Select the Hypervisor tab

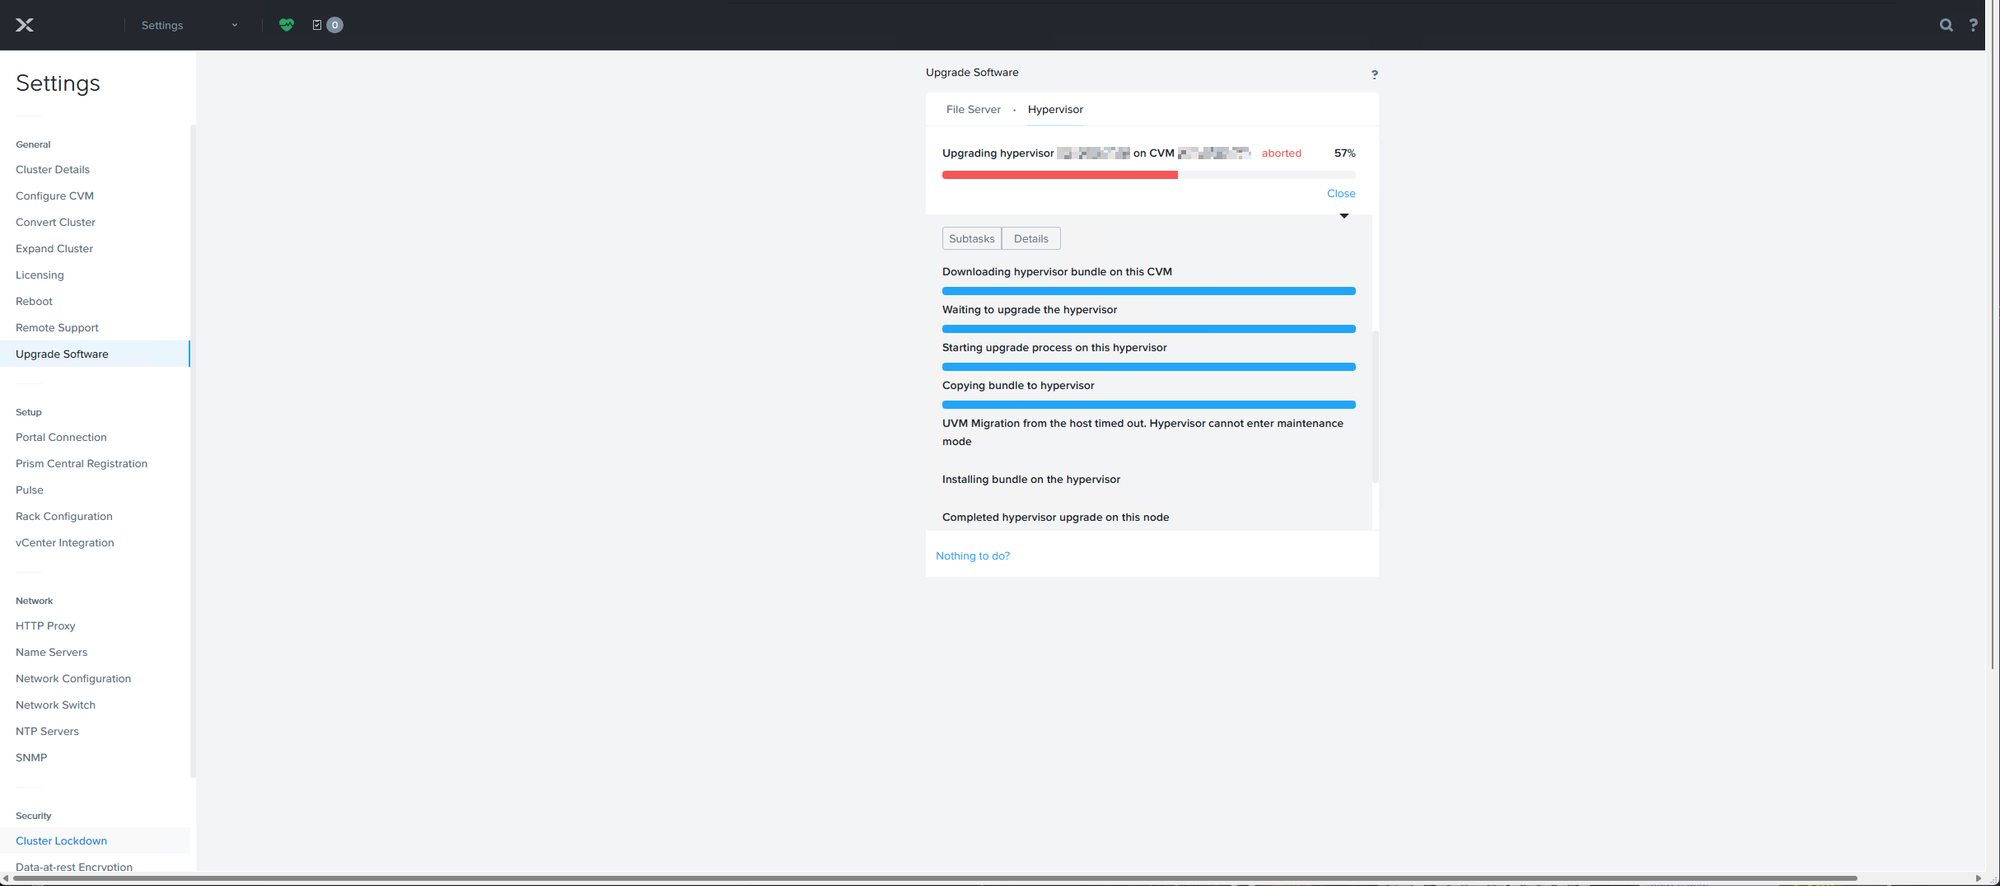1055,110
